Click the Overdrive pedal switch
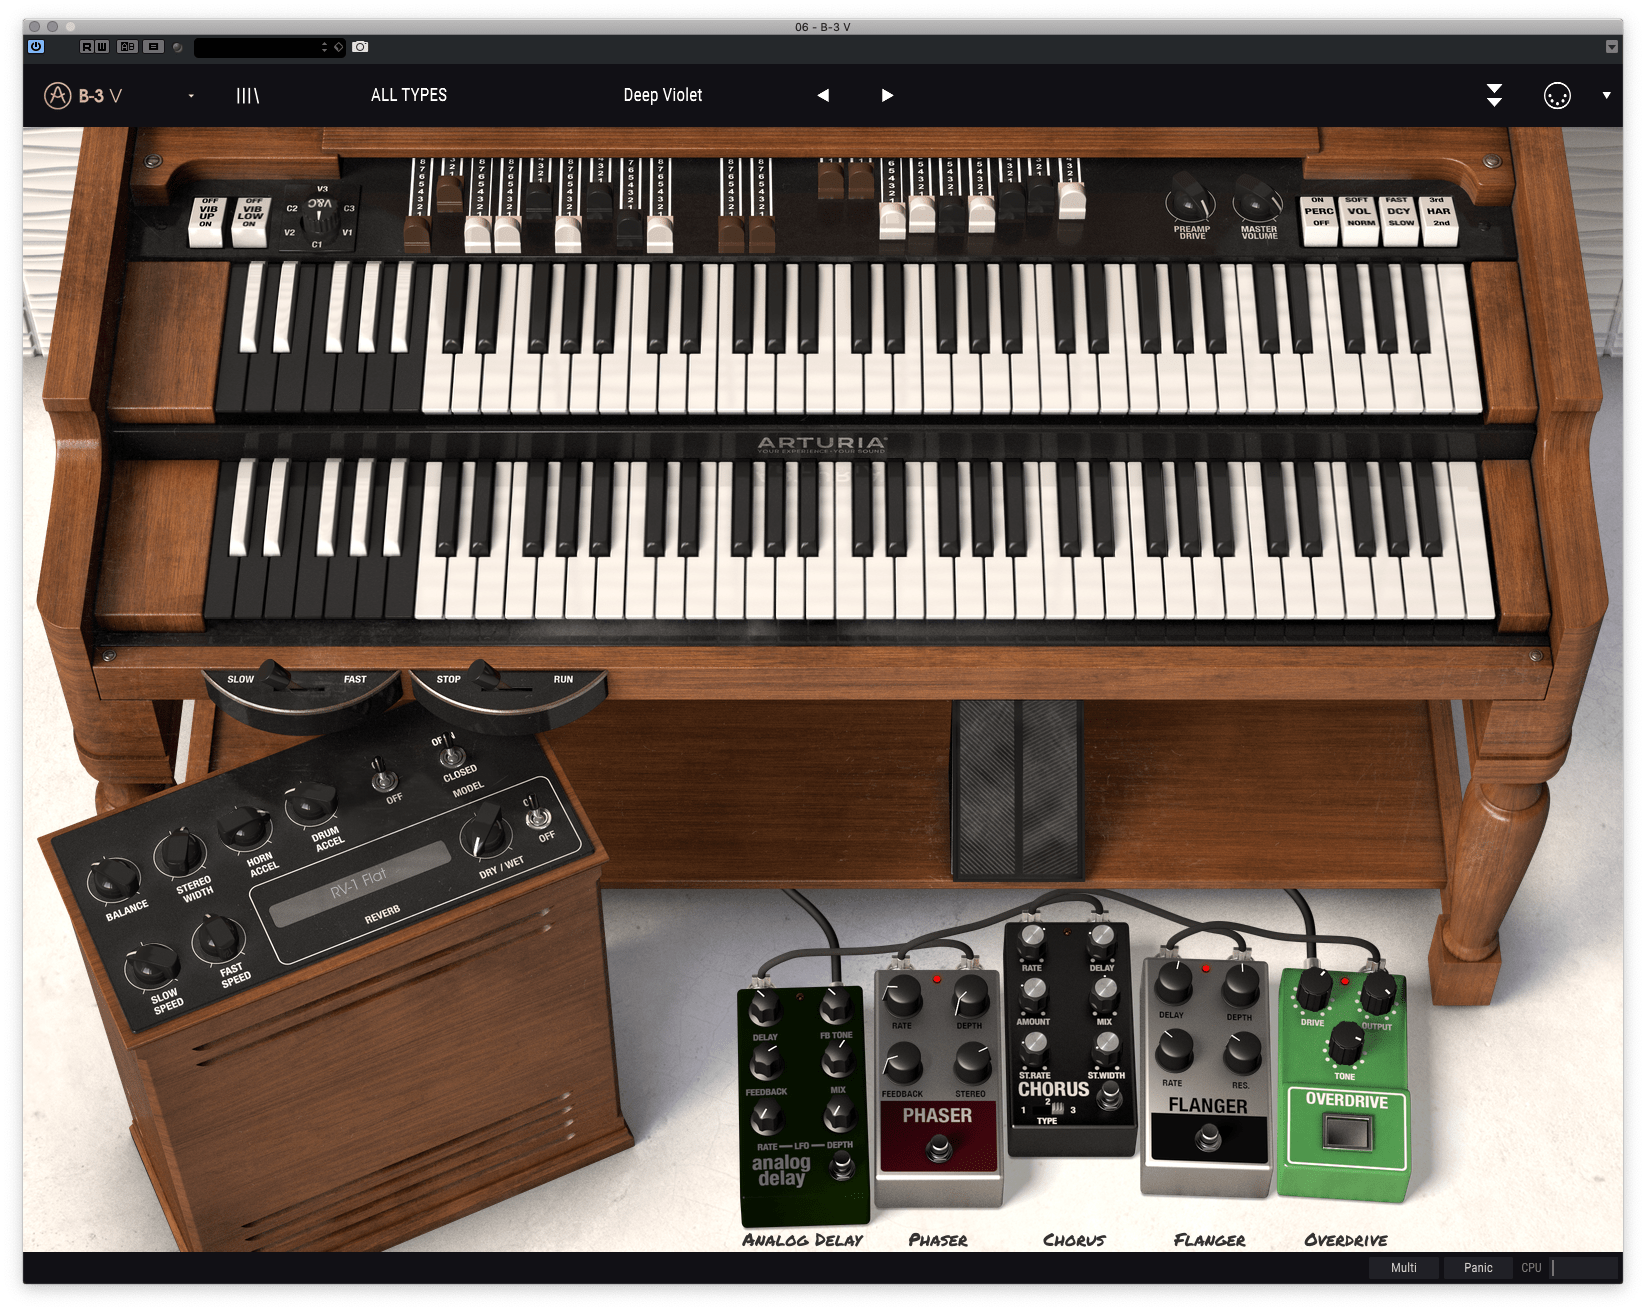 tap(1346, 1134)
